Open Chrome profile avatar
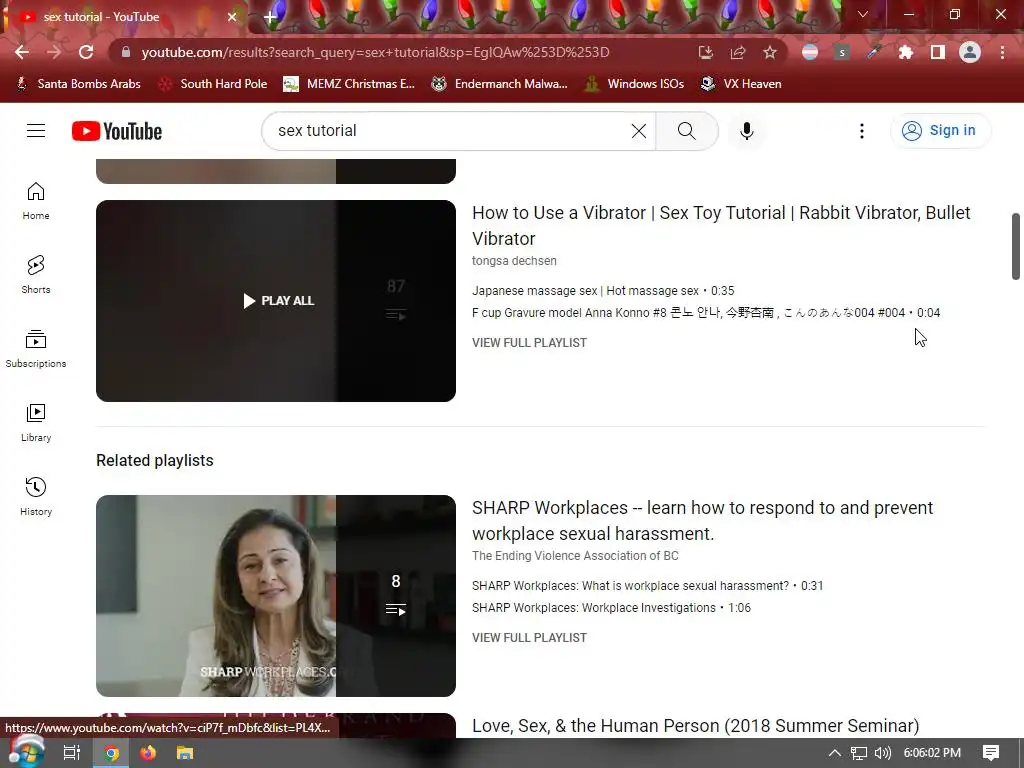The height and width of the screenshot is (768, 1024). click(x=970, y=52)
